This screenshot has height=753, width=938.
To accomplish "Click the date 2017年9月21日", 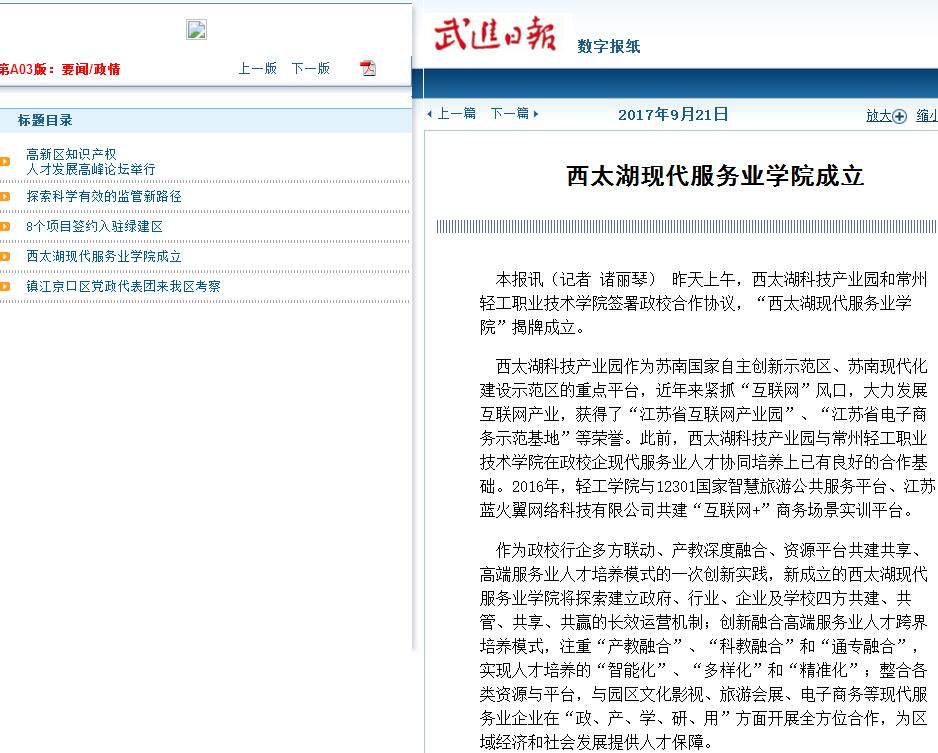I will tap(673, 114).
